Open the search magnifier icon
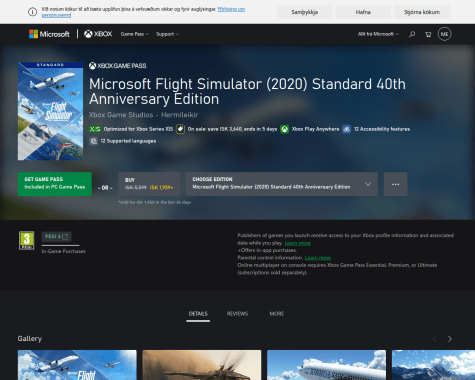 pyautogui.click(x=412, y=34)
